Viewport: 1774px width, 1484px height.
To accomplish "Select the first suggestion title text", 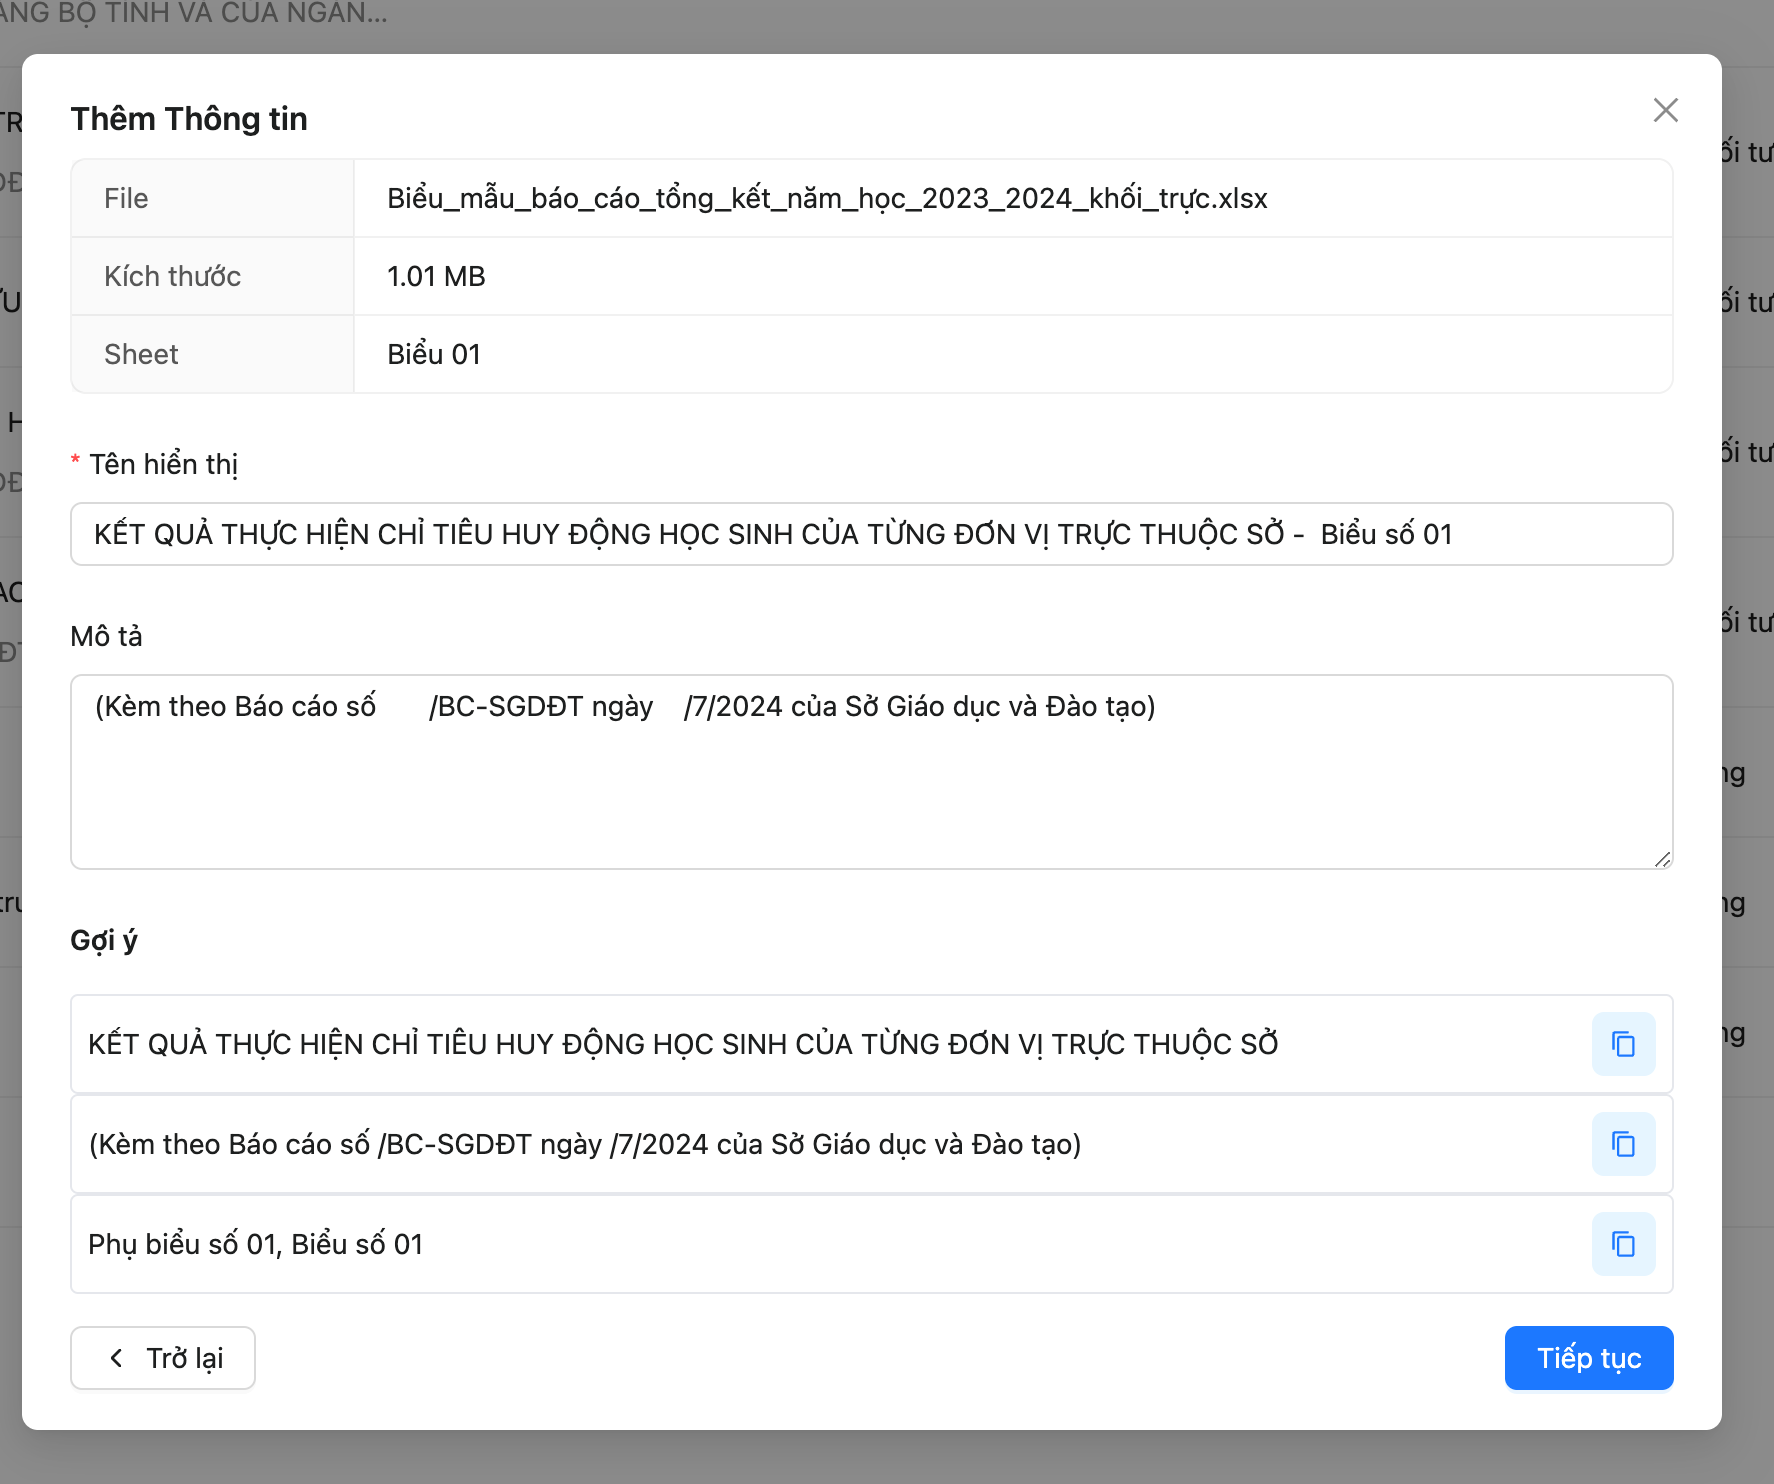I will pos(683,1044).
